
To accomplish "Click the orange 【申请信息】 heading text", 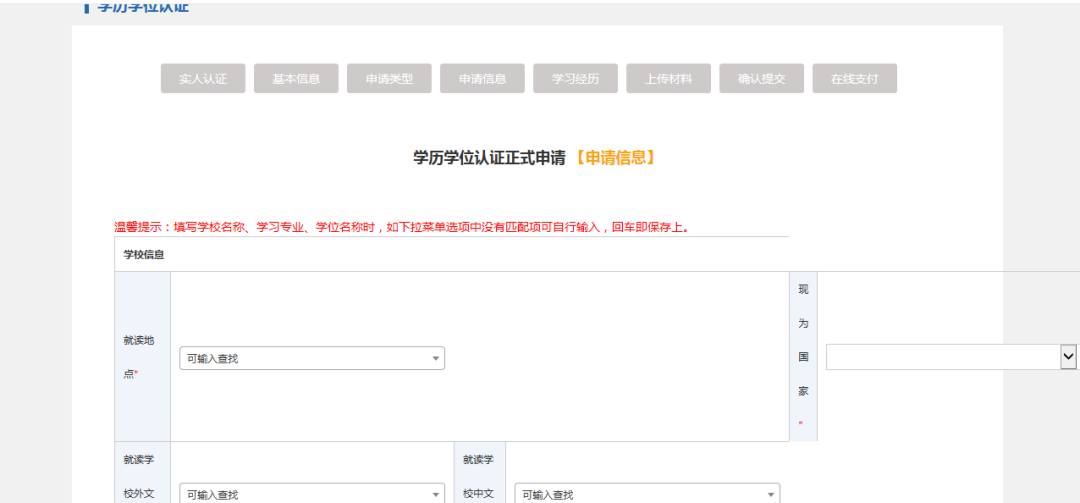I will [615, 157].
